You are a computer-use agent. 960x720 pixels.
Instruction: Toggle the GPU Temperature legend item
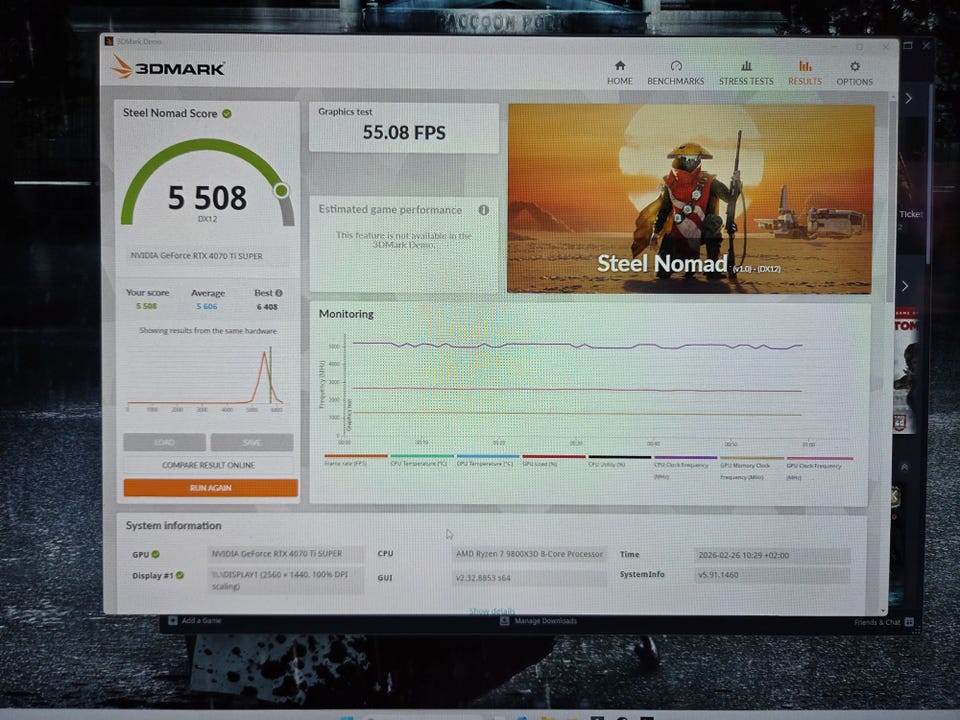(487, 460)
